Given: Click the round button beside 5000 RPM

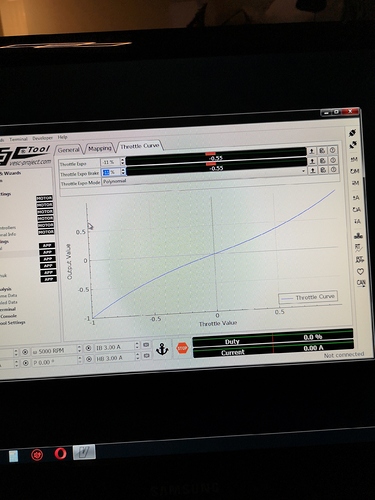Looking at the screenshot, I should coord(25,352).
